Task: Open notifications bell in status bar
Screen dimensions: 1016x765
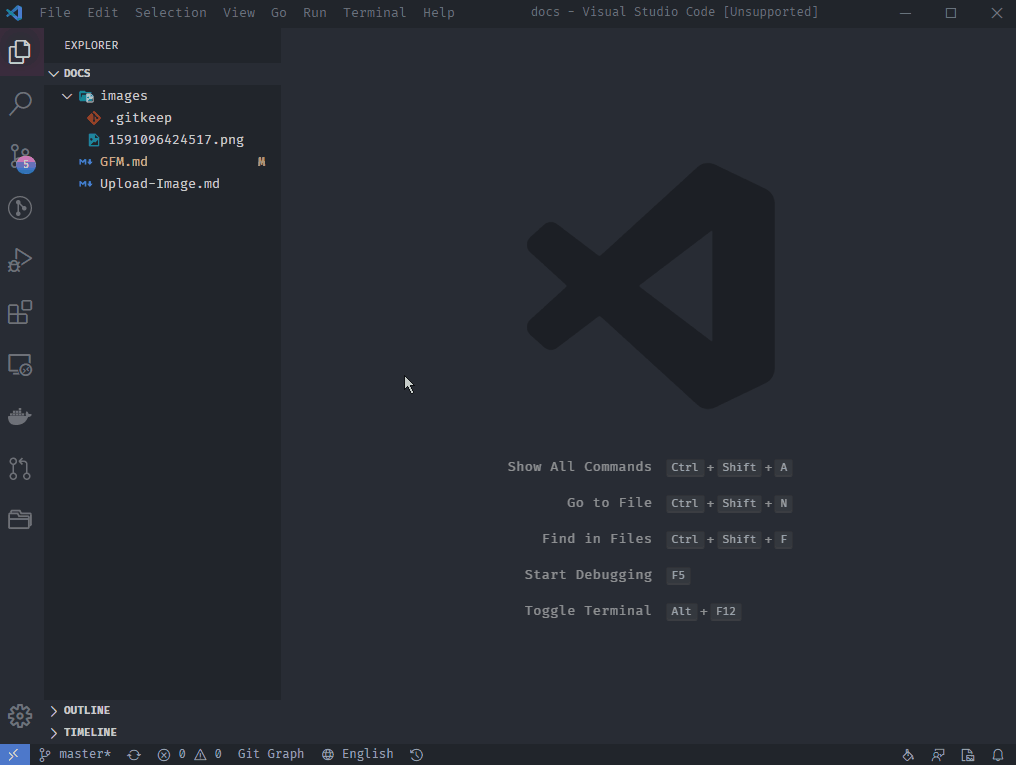Action: [998, 755]
